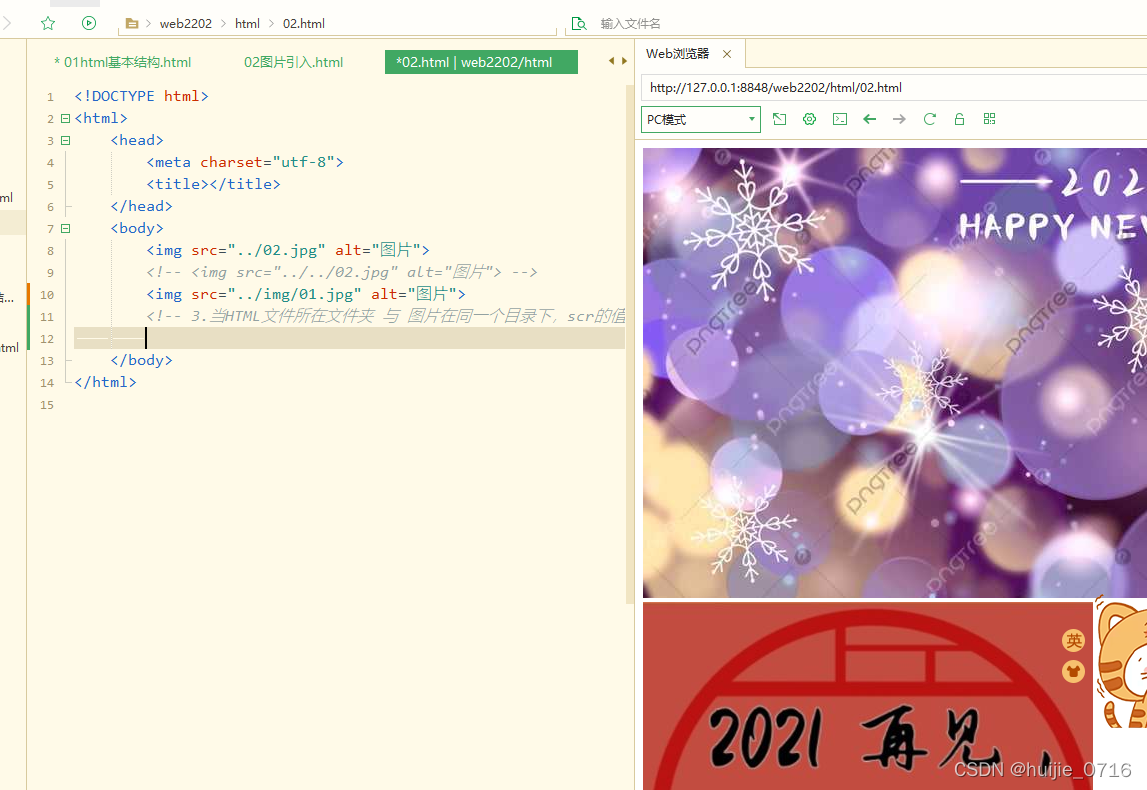Open the browser console icon
Viewport: 1147px width, 790px height.
840,119
